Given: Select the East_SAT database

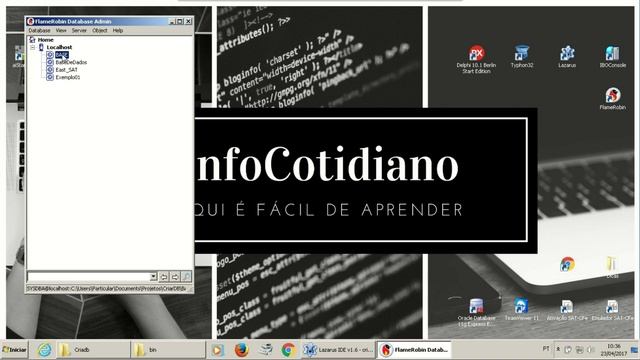Looking at the screenshot, I should click(67, 70).
